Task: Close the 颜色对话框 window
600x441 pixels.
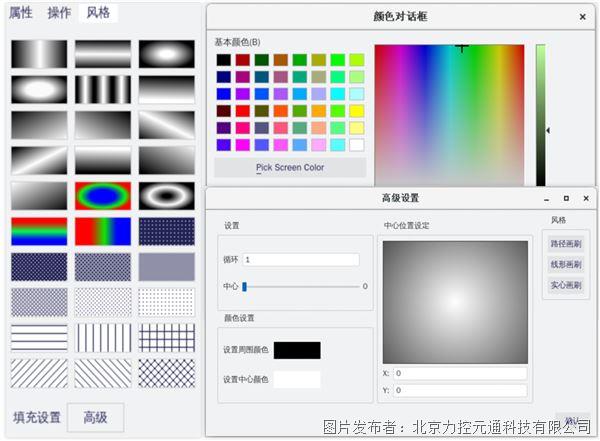Action: point(582,17)
